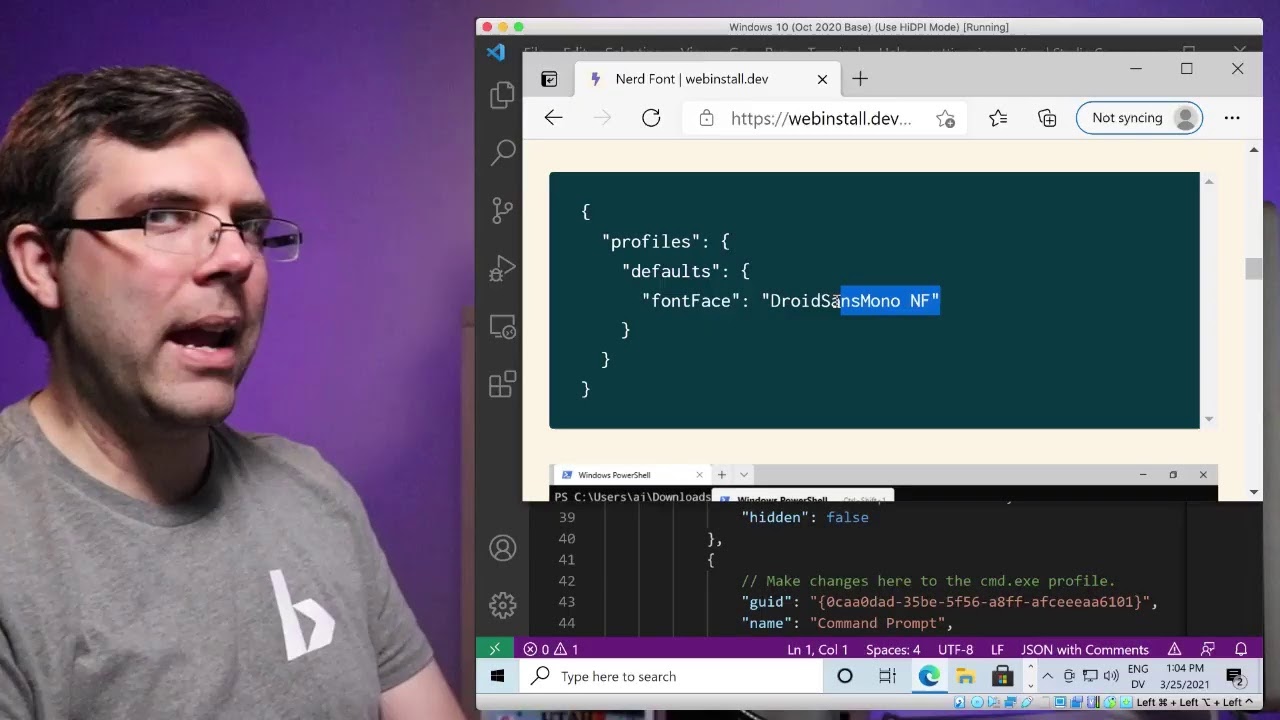This screenshot has height=720, width=1280.
Task: Click the Not syncing profile button
Action: [x=1139, y=118]
